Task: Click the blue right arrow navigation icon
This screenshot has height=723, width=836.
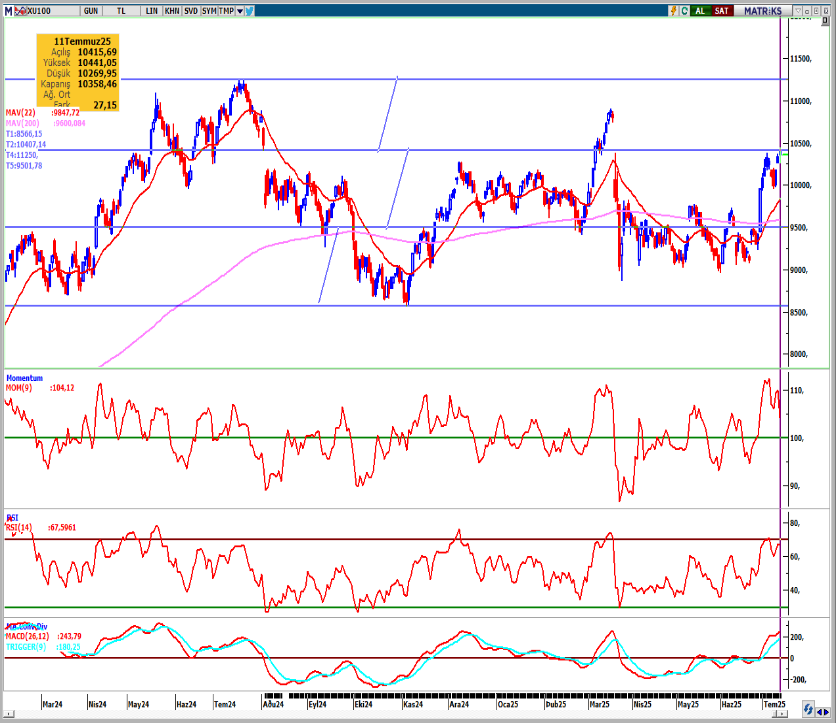Action: click(826, 712)
